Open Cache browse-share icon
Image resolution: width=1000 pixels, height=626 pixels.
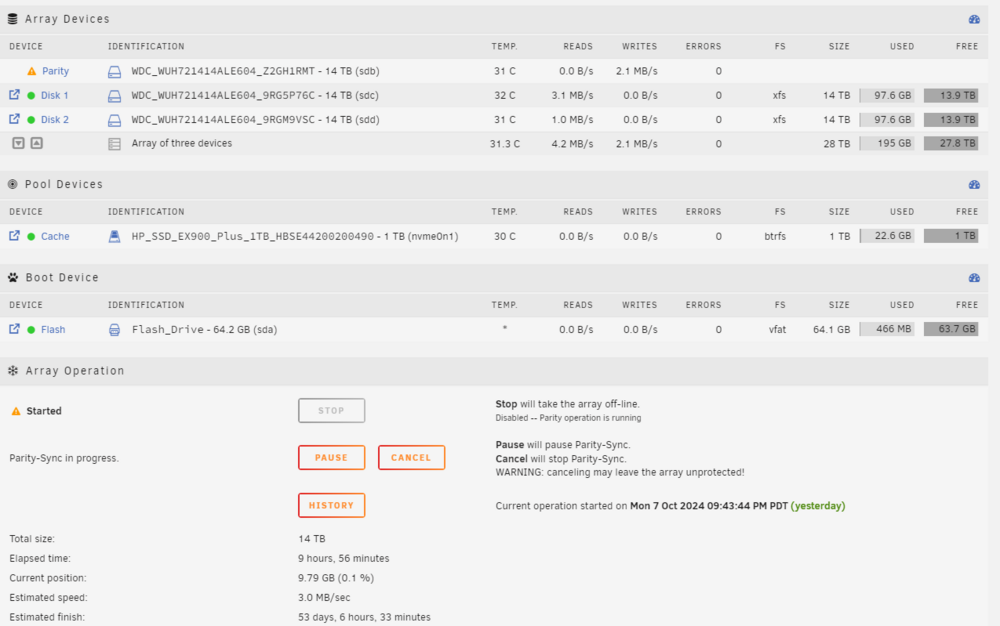click(x=14, y=236)
